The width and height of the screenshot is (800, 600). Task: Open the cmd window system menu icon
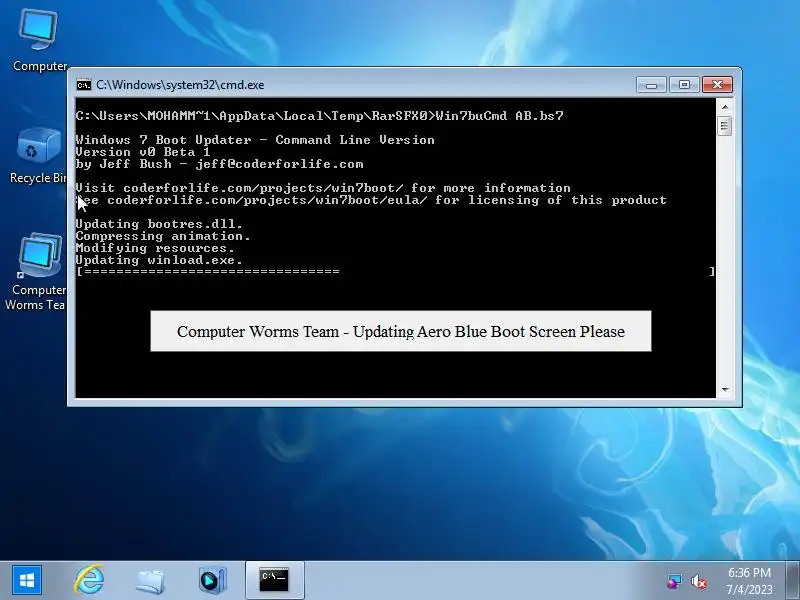(84, 85)
